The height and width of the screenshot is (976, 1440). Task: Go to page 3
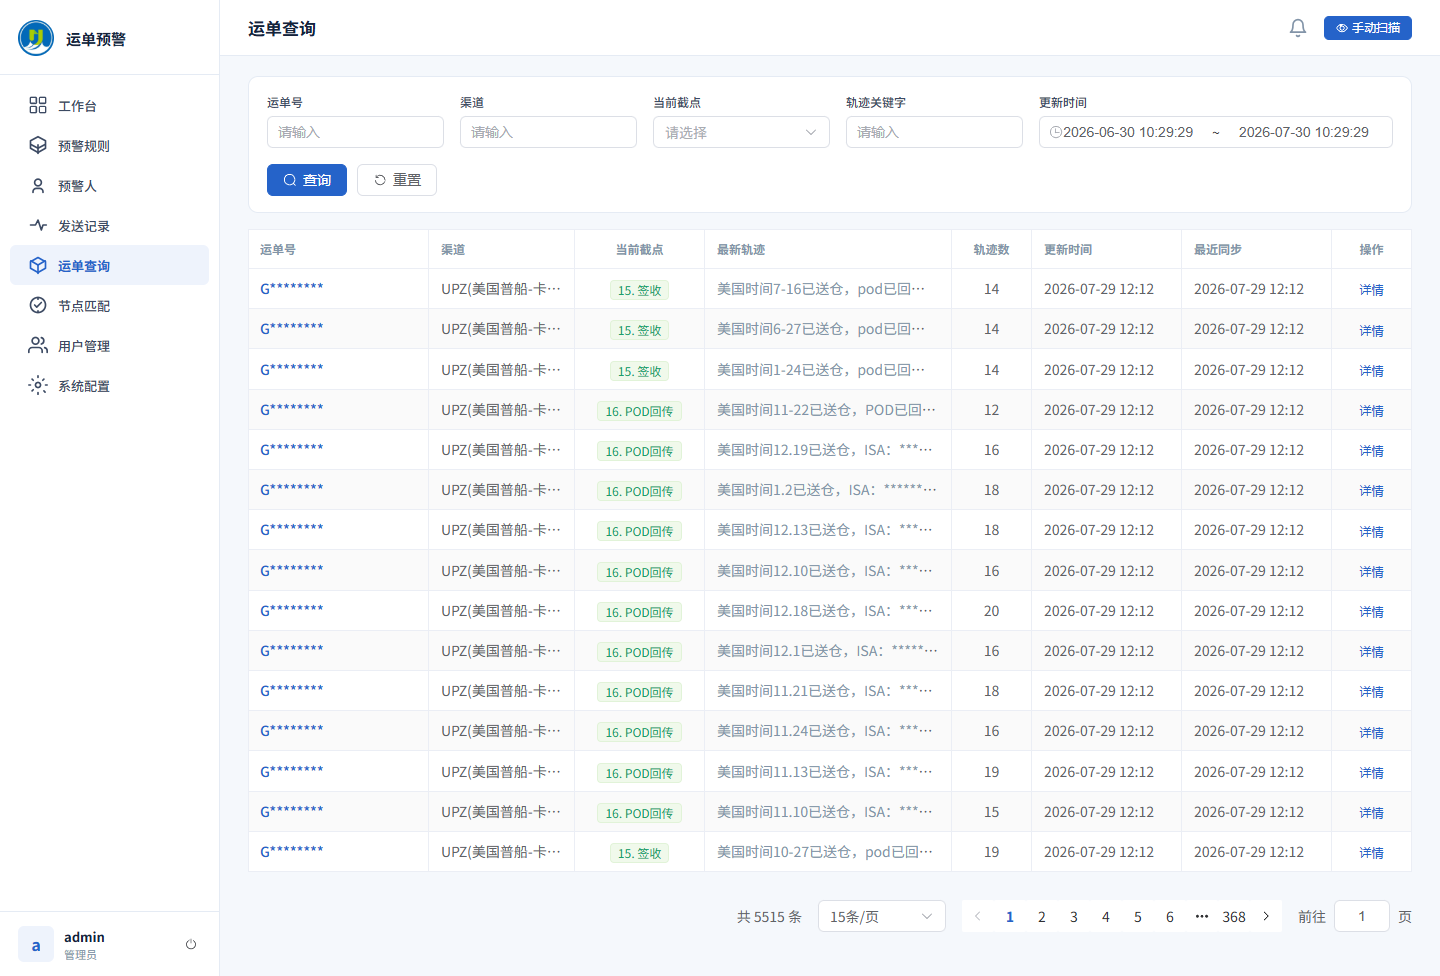click(x=1074, y=916)
